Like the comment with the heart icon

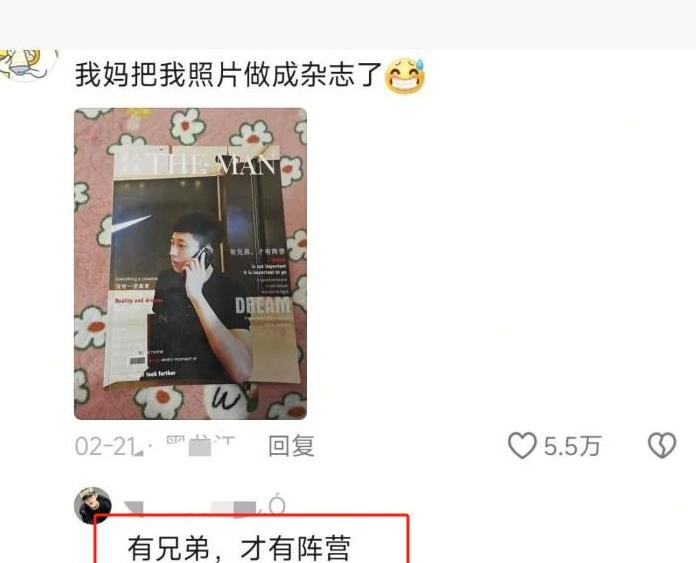pos(522,446)
